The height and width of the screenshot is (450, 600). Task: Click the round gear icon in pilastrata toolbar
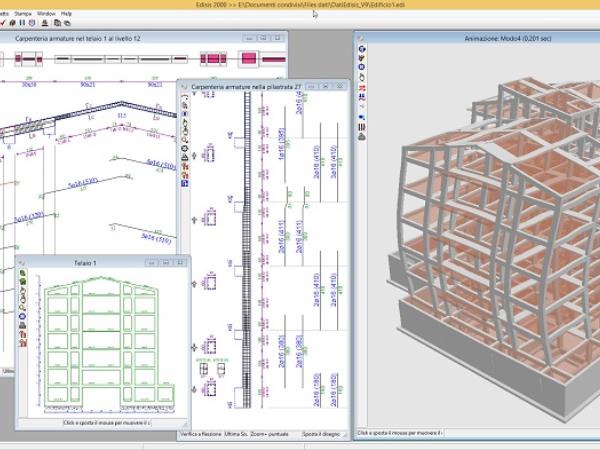click(x=185, y=148)
